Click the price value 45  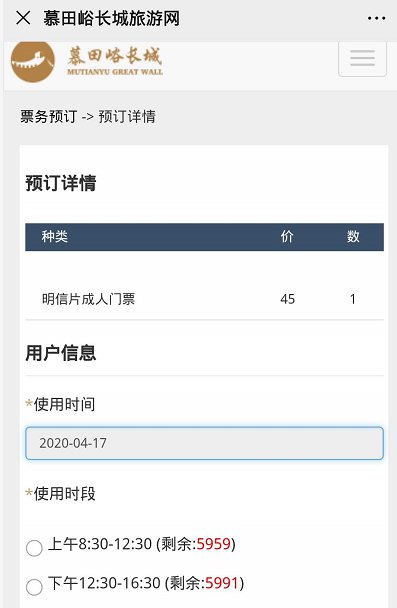coord(287,299)
